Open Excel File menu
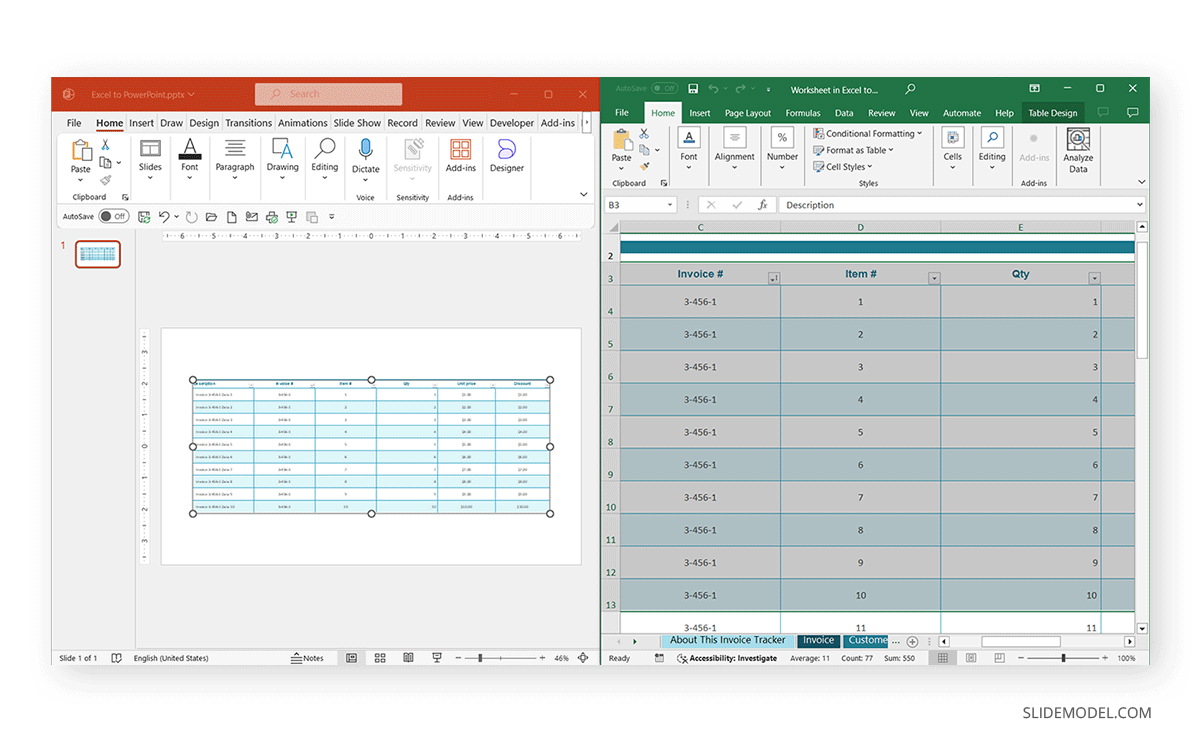Viewport: 1200px width, 743px height. pyautogui.click(x=622, y=113)
